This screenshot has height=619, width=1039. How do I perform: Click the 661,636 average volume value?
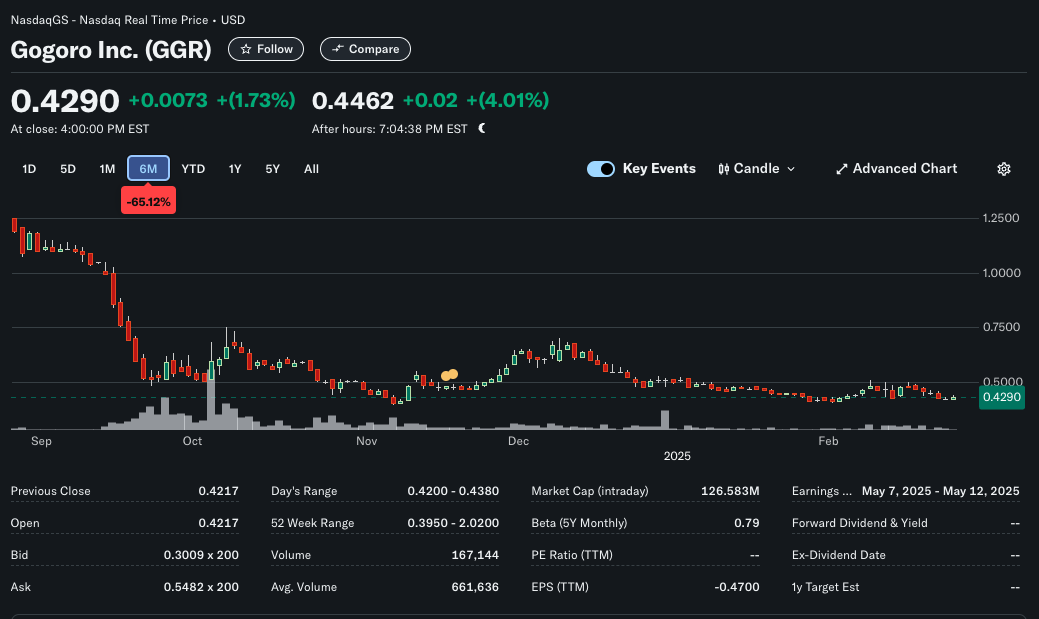click(475, 587)
